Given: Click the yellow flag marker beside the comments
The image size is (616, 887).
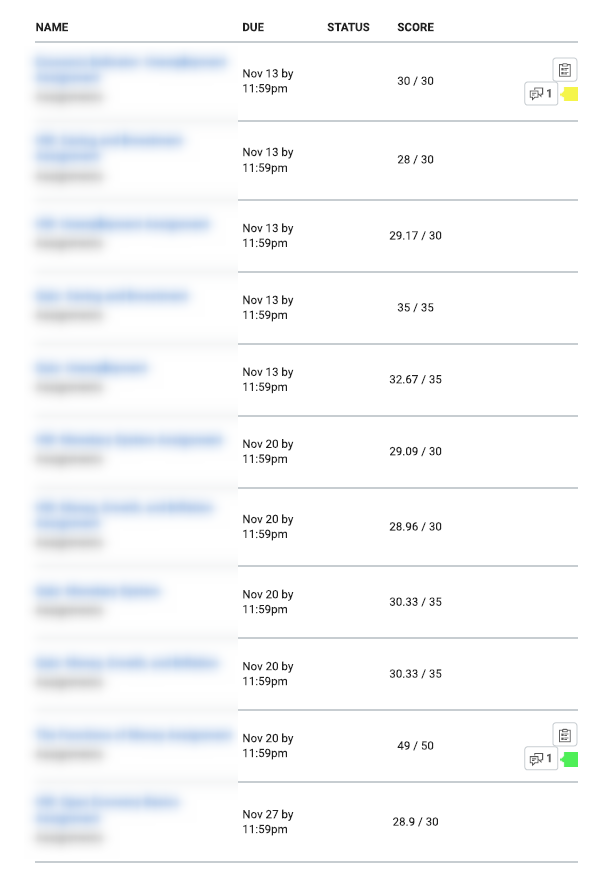Looking at the screenshot, I should point(570,94).
